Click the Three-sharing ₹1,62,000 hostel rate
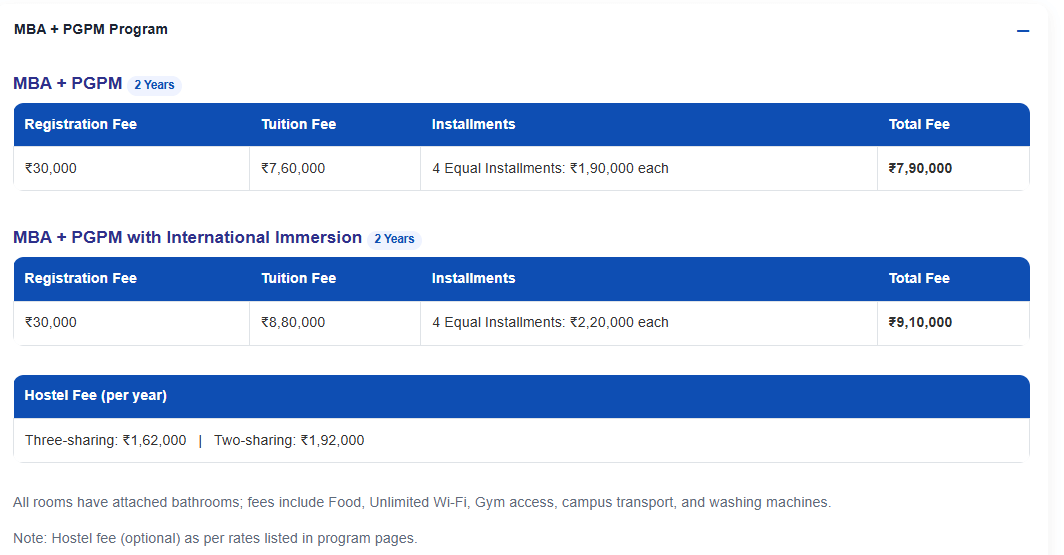The width and height of the screenshot is (1064, 555). tap(106, 441)
